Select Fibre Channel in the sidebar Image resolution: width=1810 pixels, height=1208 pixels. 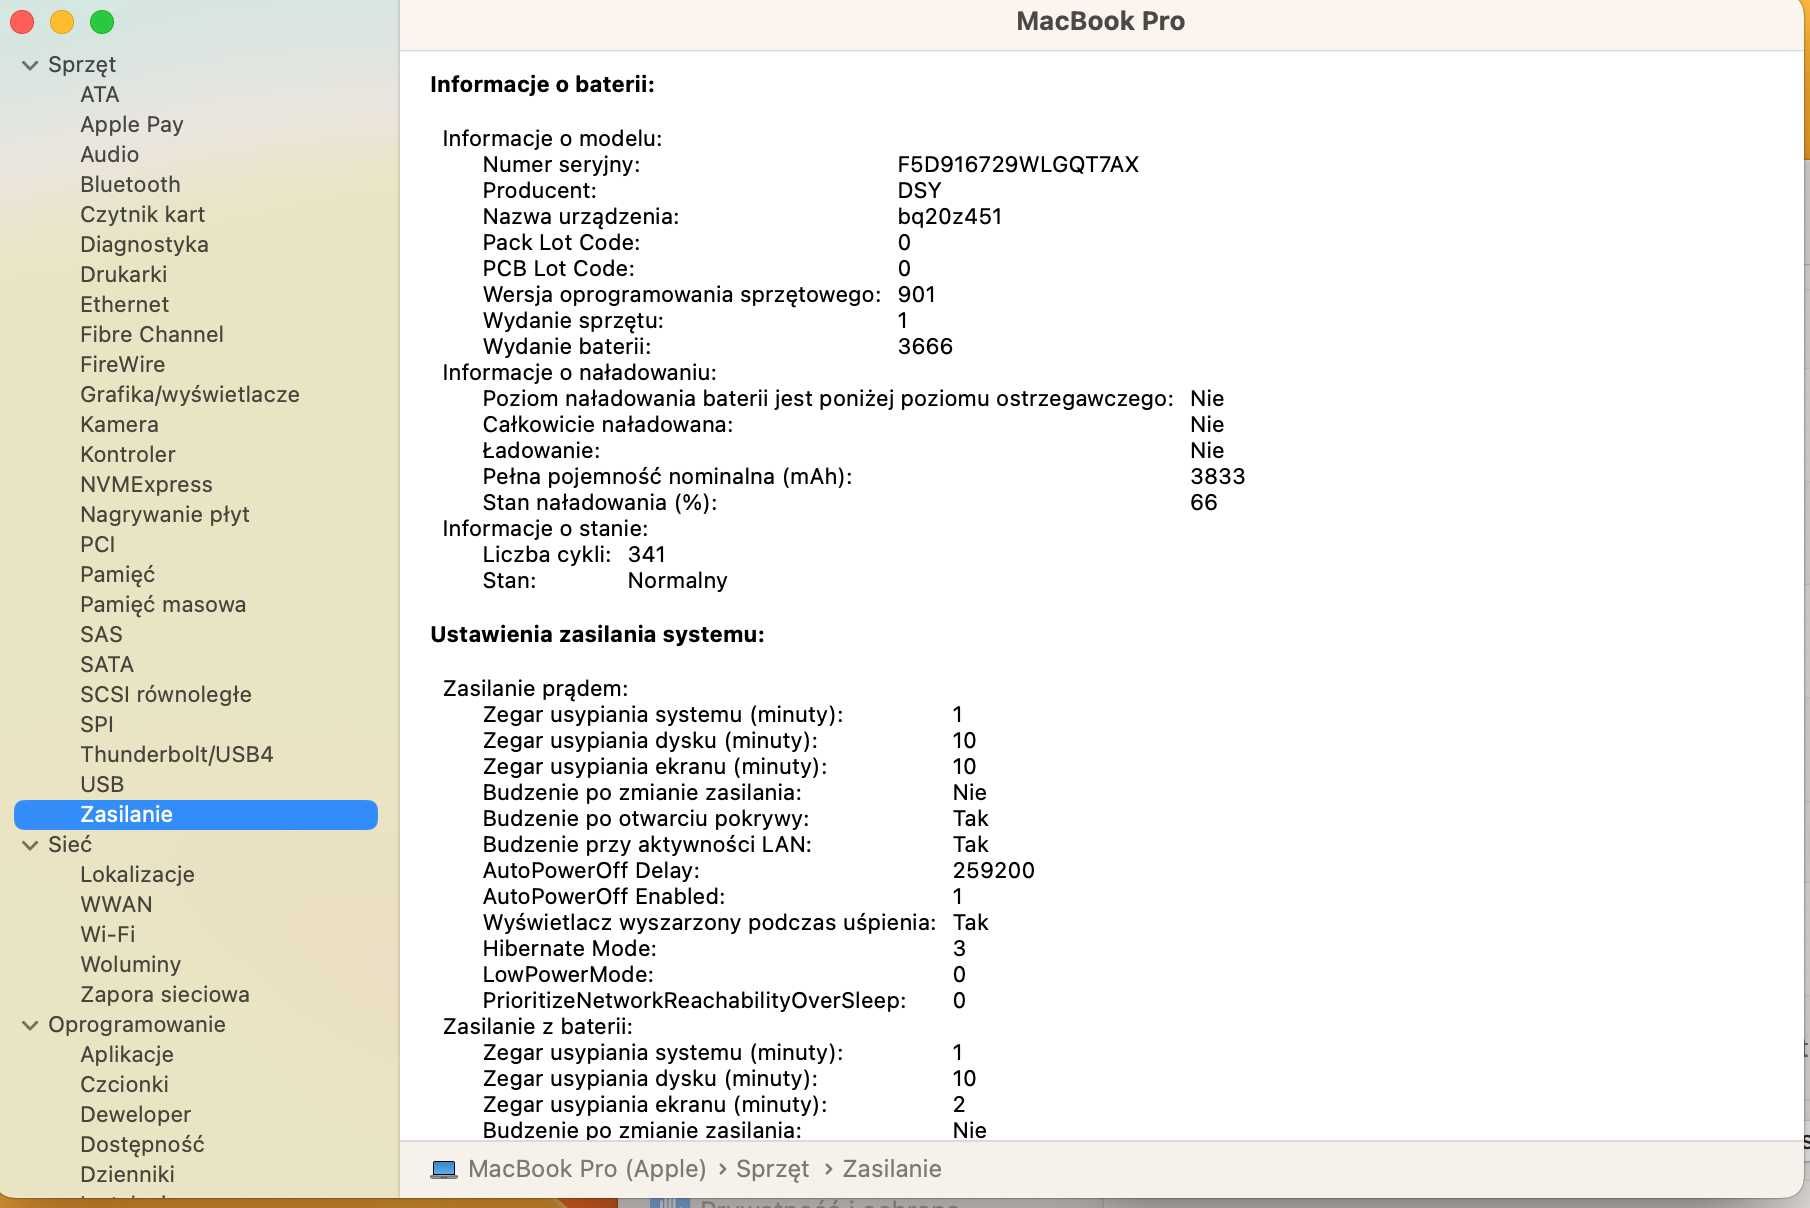152,334
